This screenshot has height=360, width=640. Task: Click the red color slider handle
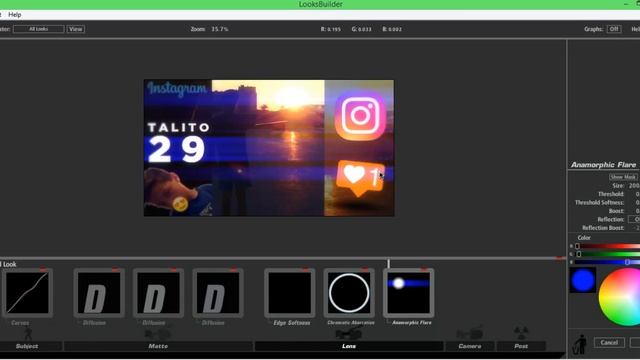click(x=577, y=246)
